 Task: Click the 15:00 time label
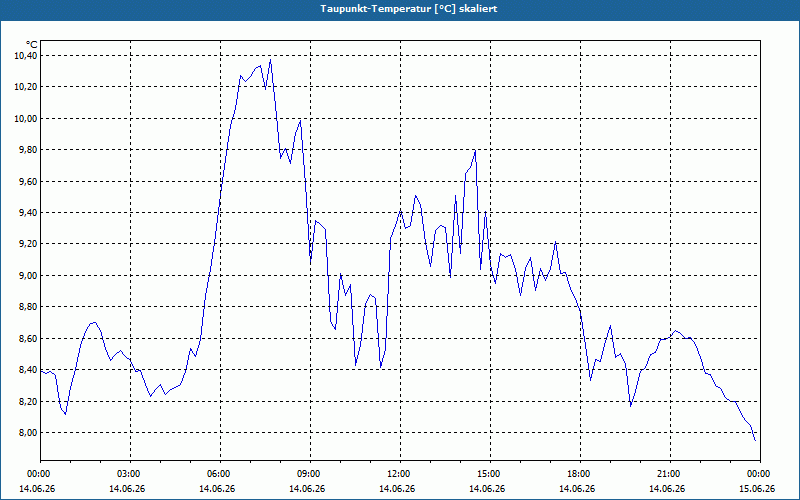(490, 474)
